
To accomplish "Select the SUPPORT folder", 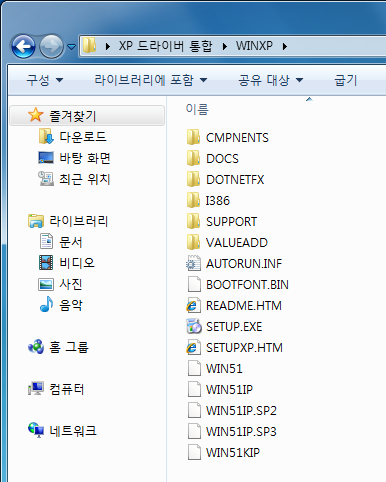I will pos(231,222).
